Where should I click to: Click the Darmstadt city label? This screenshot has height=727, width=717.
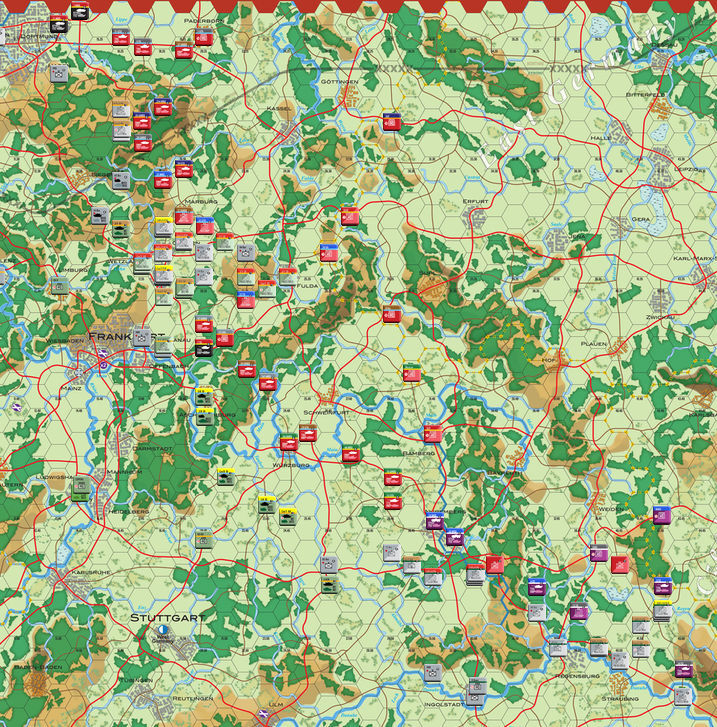click(x=153, y=449)
